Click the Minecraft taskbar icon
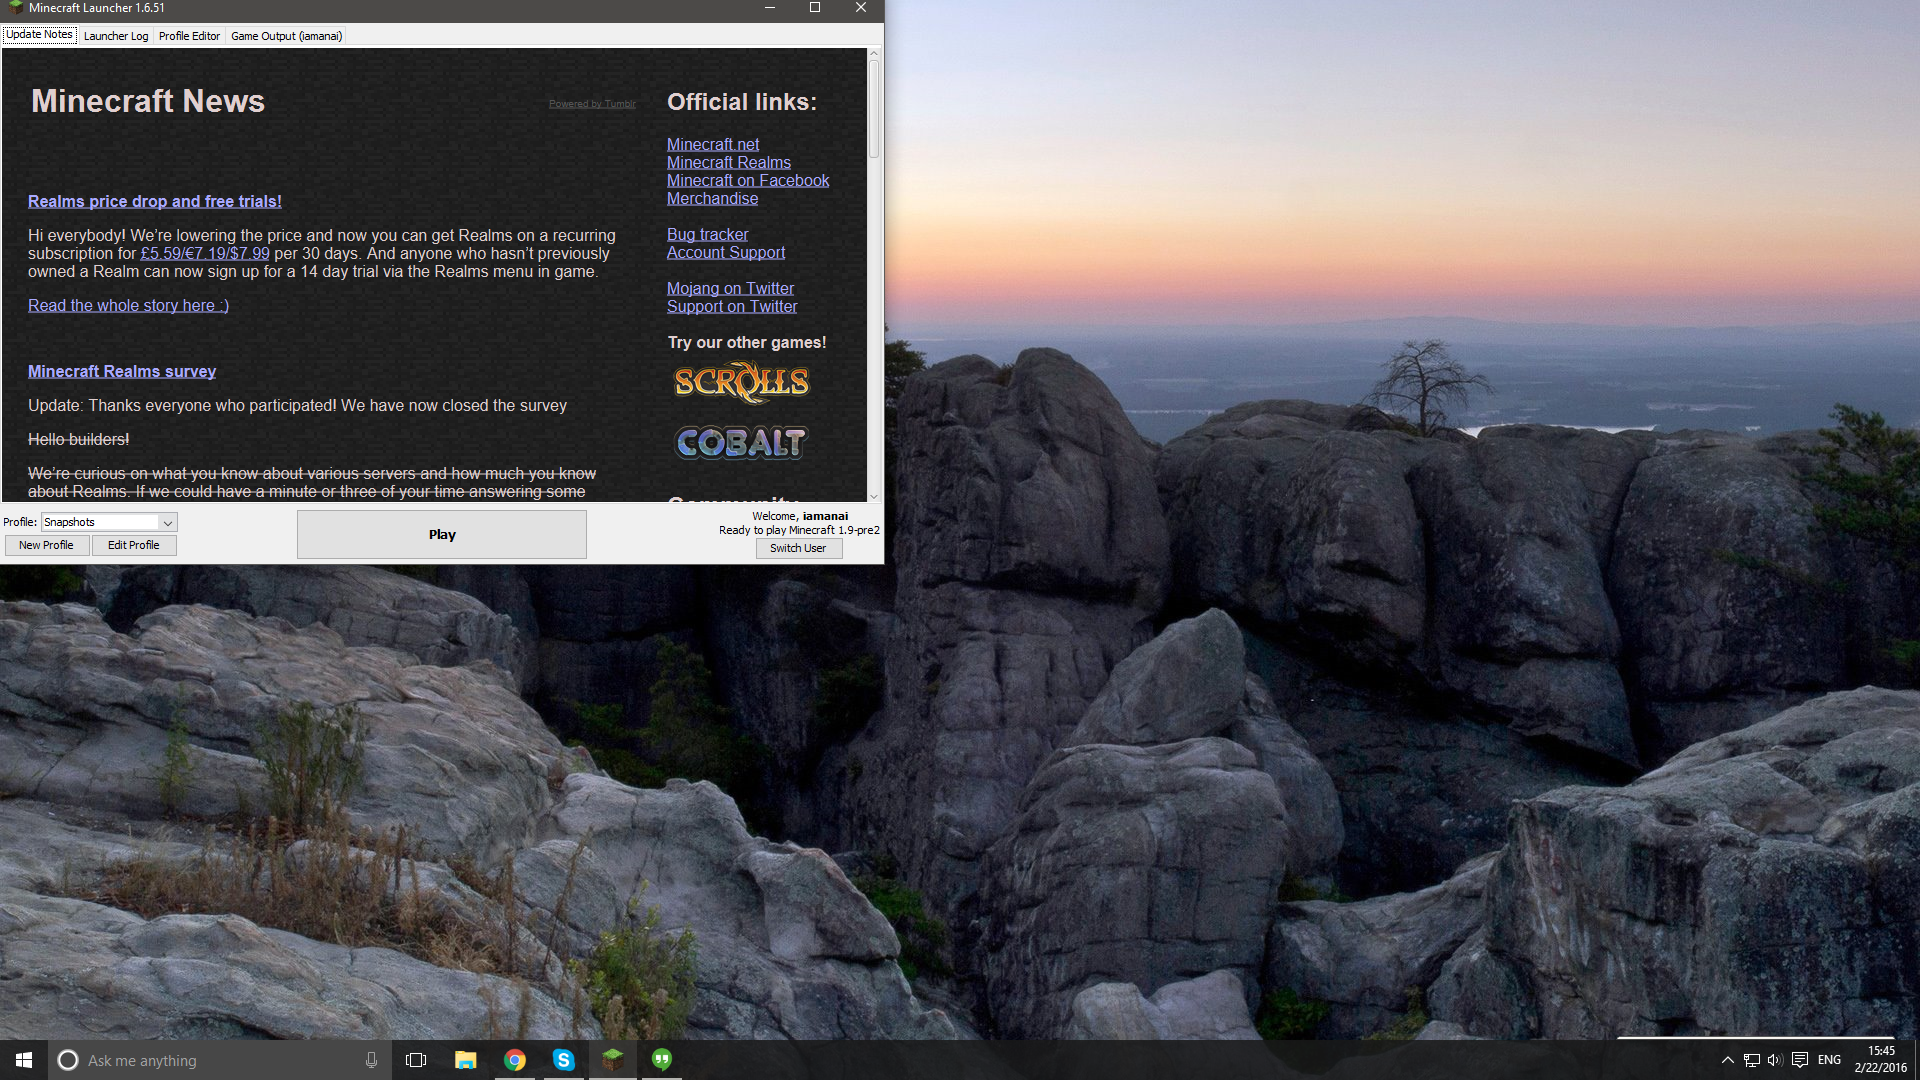 (613, 1060)
